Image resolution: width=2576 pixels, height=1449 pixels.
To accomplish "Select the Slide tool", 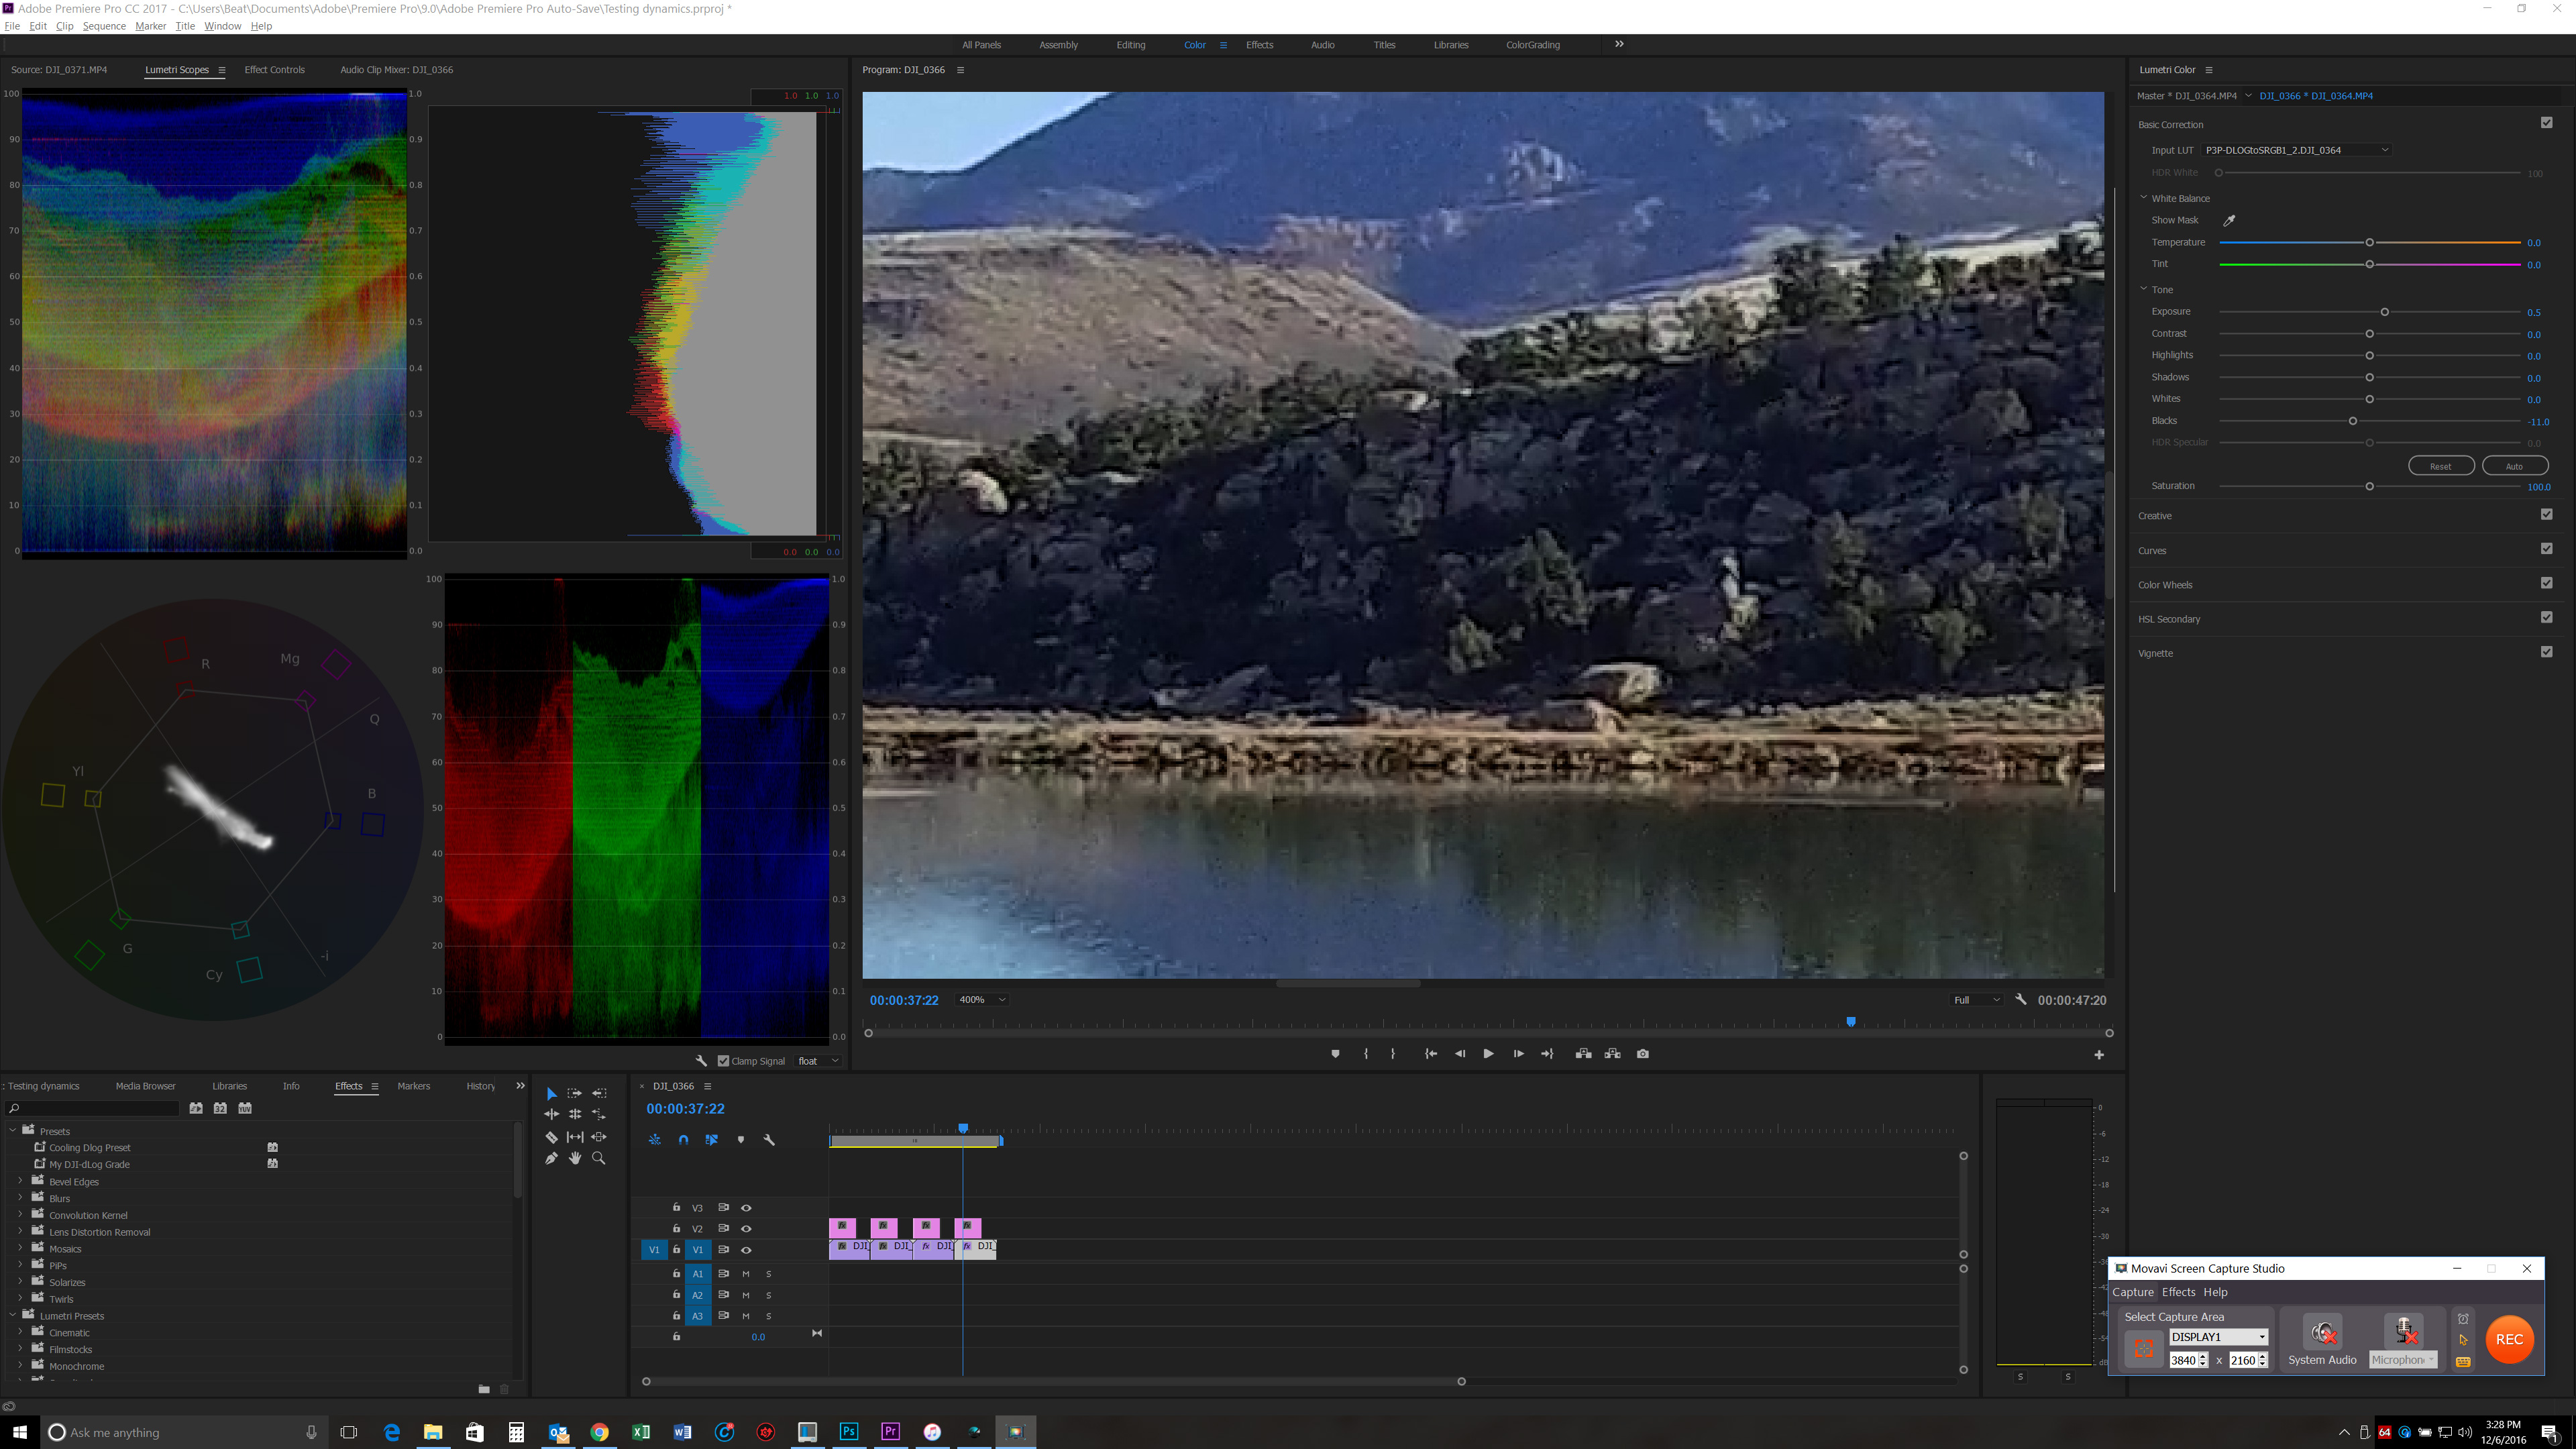I will point(599,1137).
